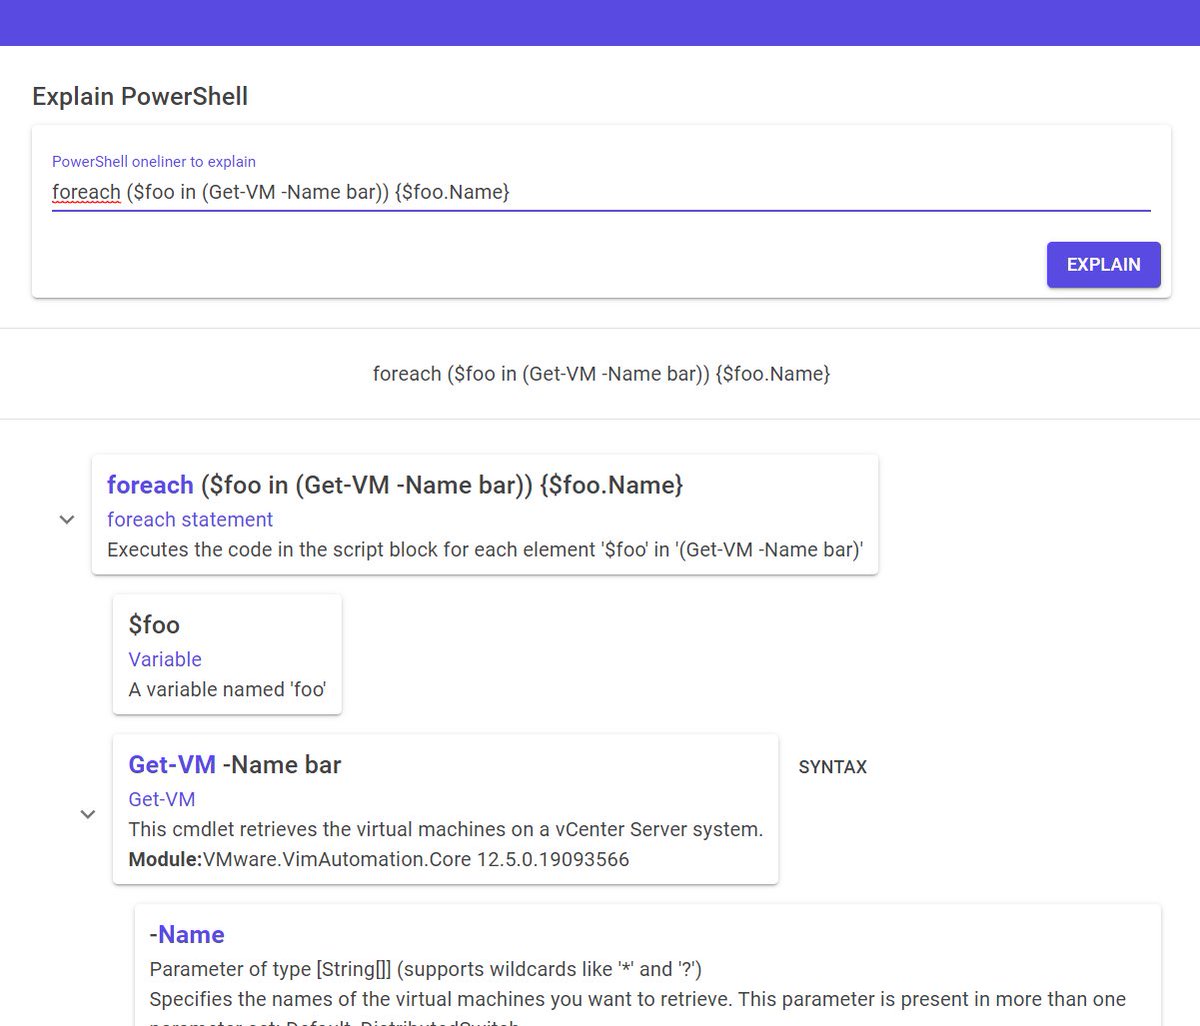Collapse the Get-VM card chevron
1200x1026 pixels.
click(x=88, y=814)
